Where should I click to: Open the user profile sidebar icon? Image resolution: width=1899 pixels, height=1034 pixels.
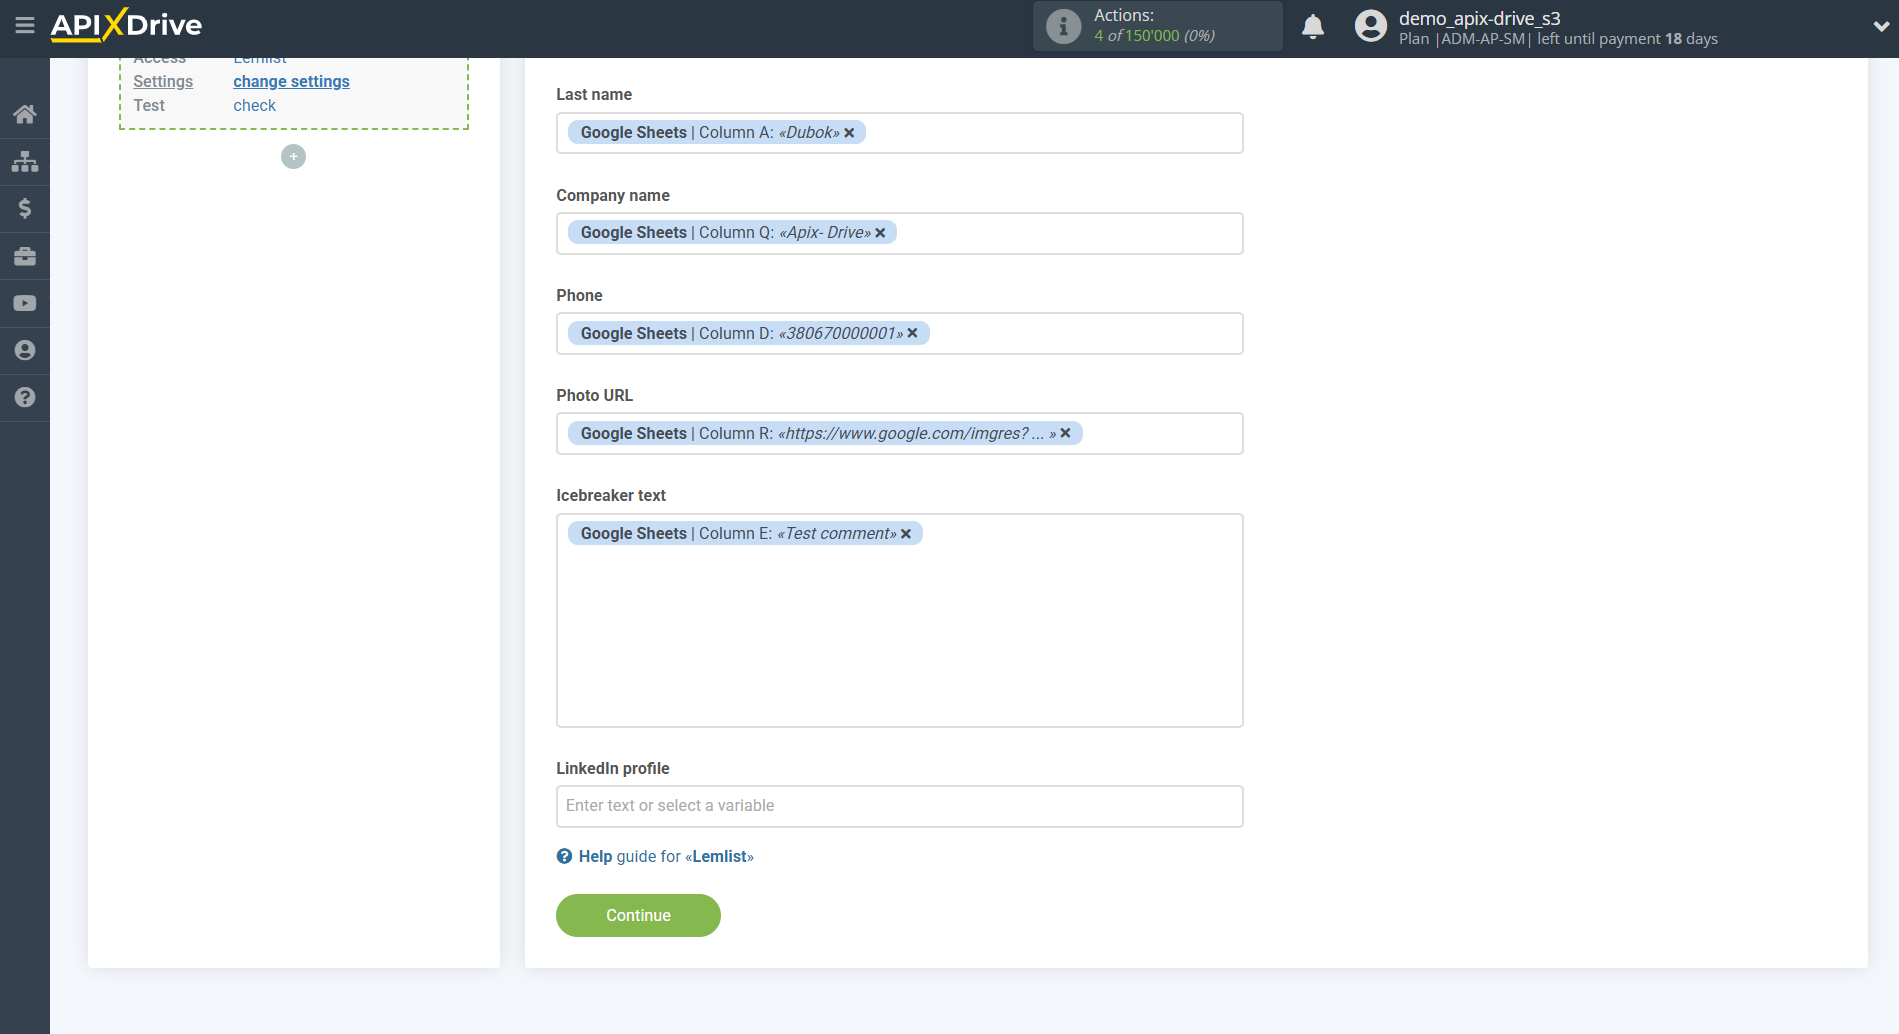coord(25,350)
